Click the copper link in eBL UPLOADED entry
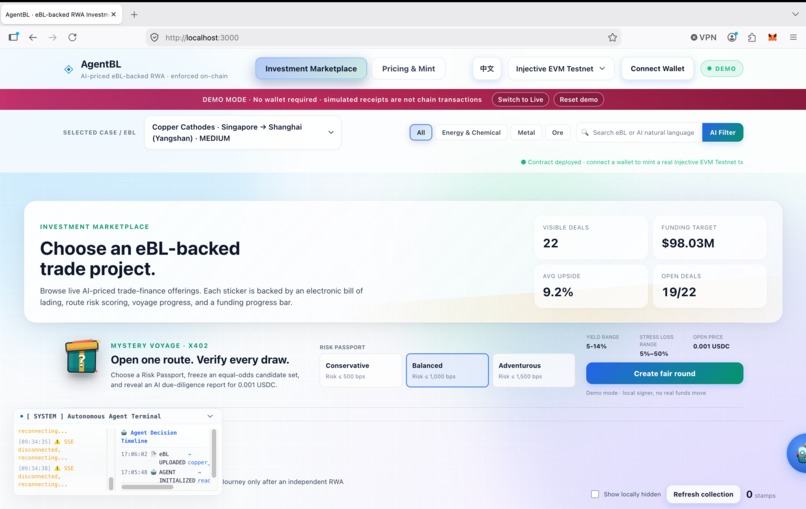The height and width of the screenshot is (509, 806). [x=197, y=462]
